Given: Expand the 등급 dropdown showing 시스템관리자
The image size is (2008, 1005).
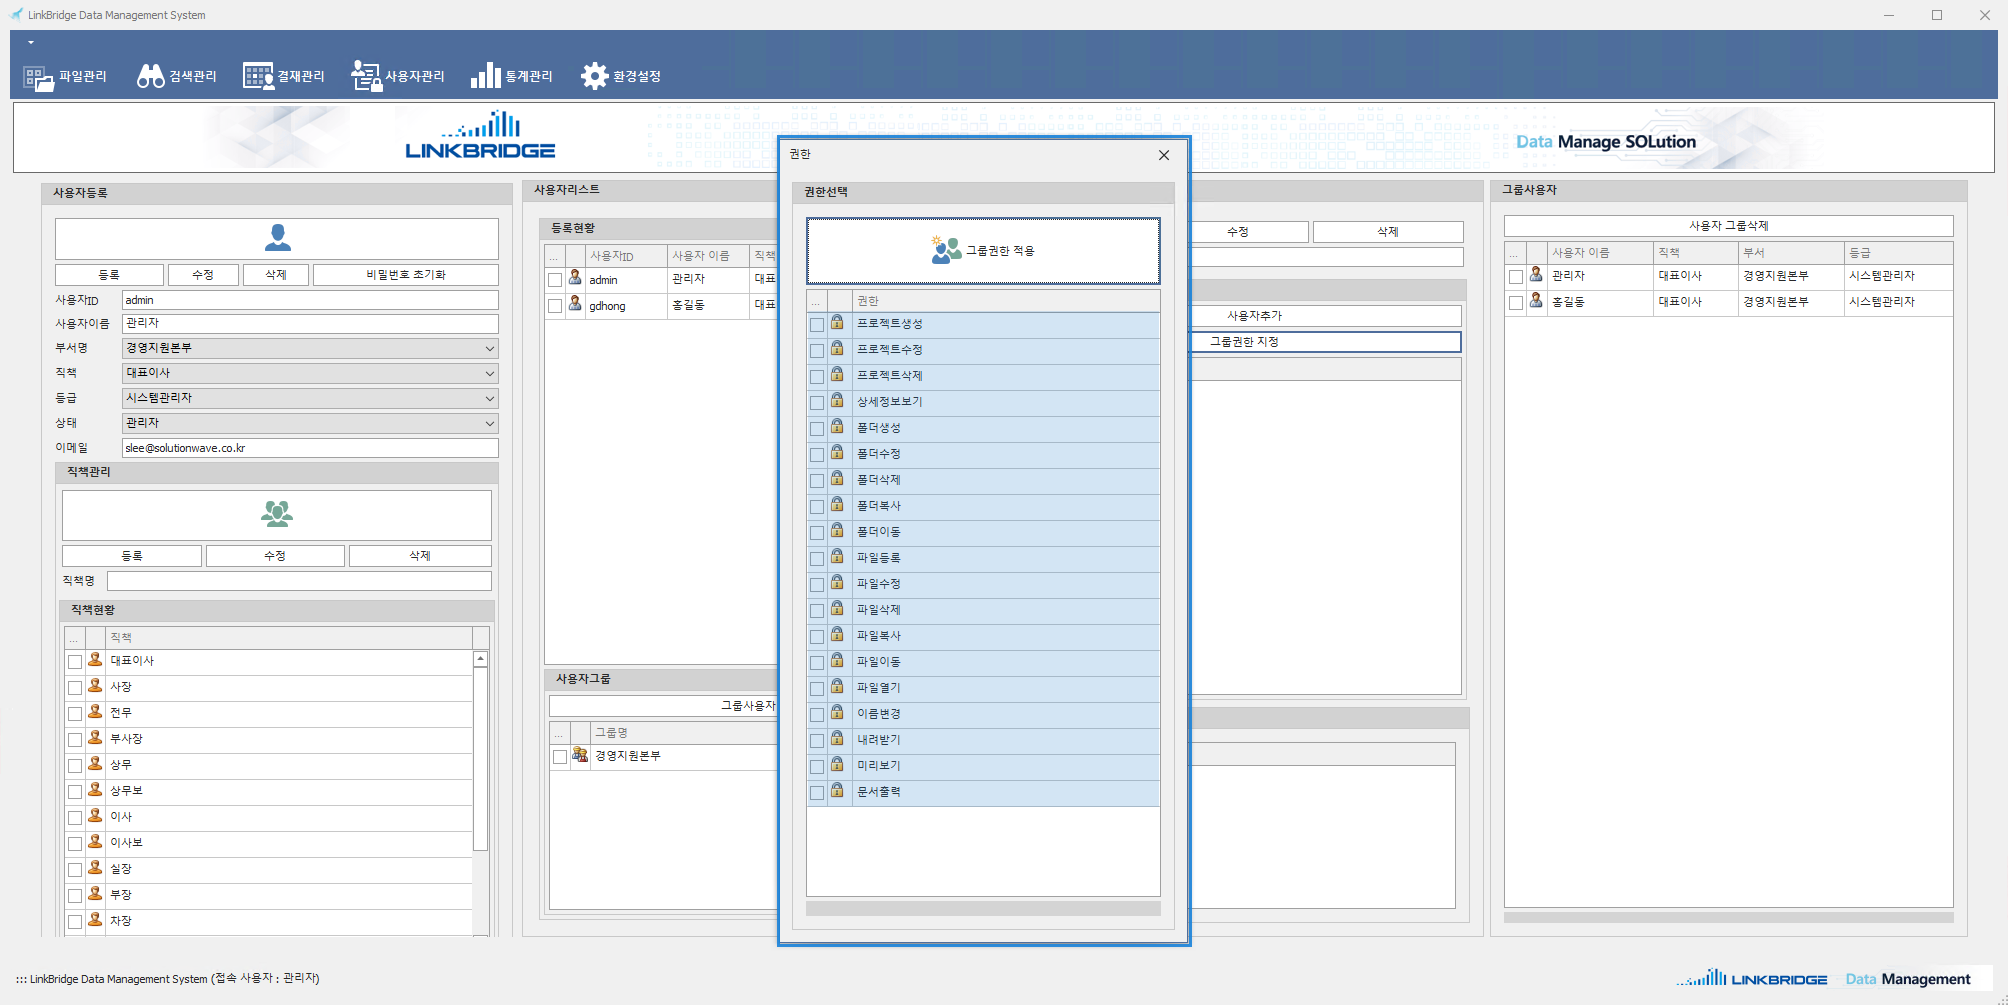Looking at the screenshot, I should point(489,398).
